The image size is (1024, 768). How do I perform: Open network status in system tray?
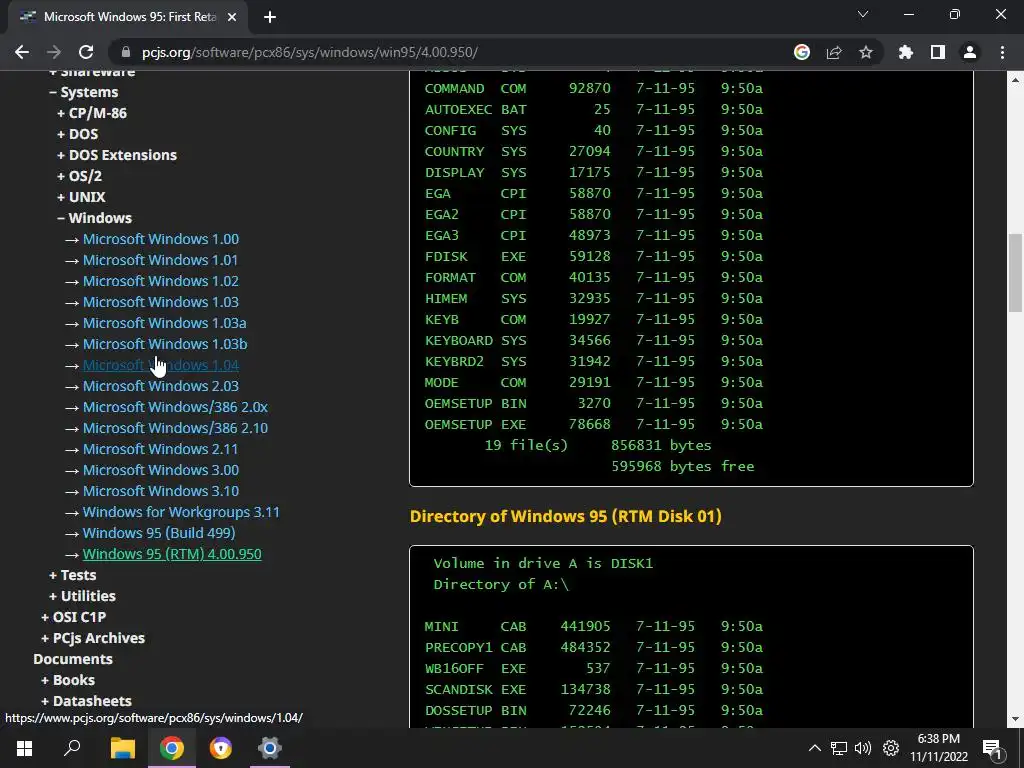click(839, 748)
